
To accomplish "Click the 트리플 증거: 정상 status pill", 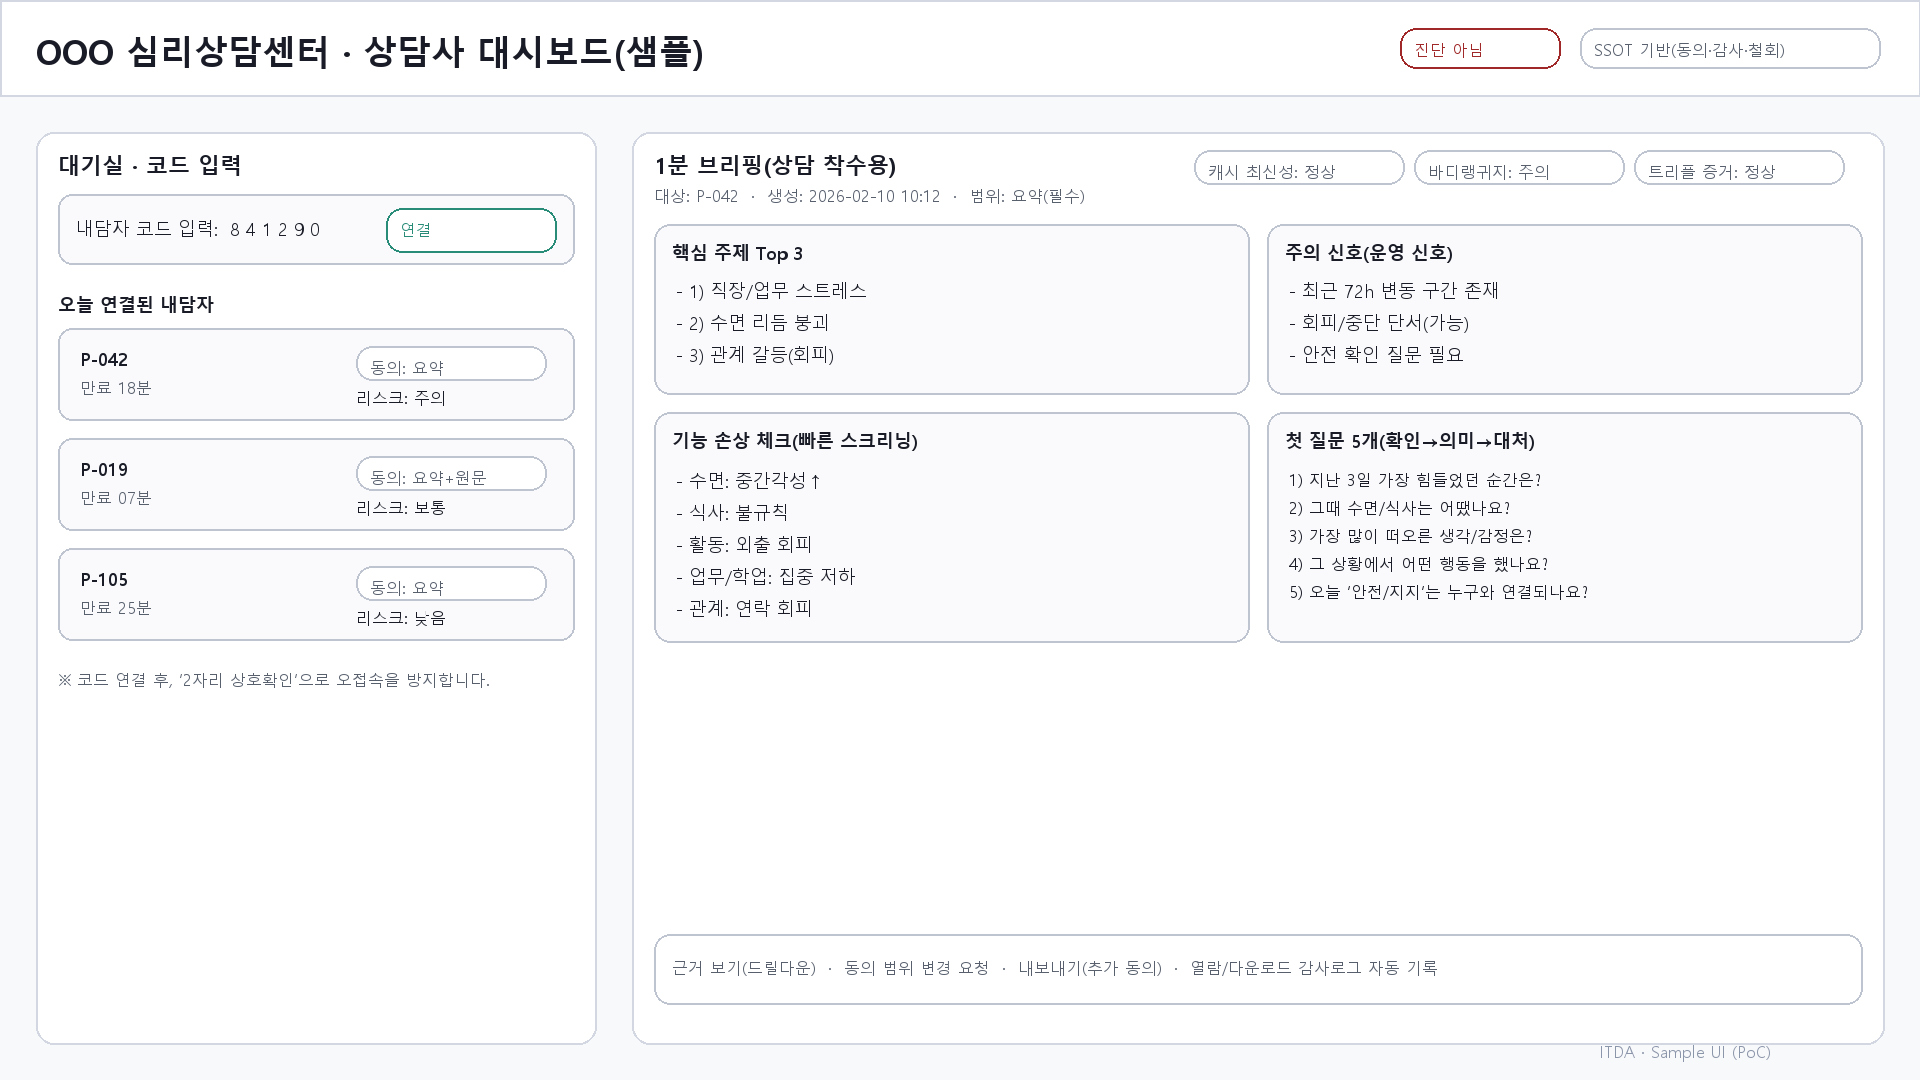I will (x=1739, y=167).
